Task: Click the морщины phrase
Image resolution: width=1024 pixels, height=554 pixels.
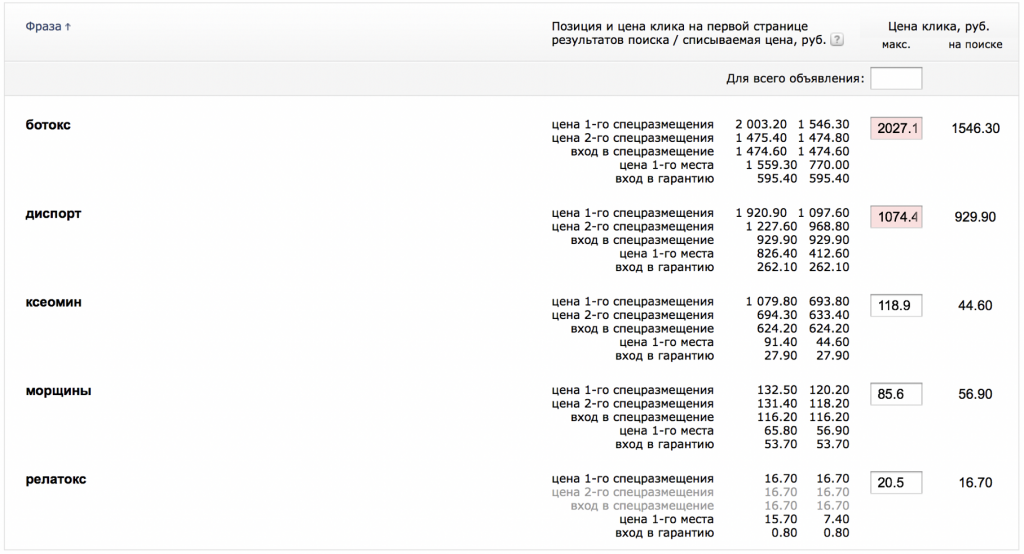Action: (58, 390)
